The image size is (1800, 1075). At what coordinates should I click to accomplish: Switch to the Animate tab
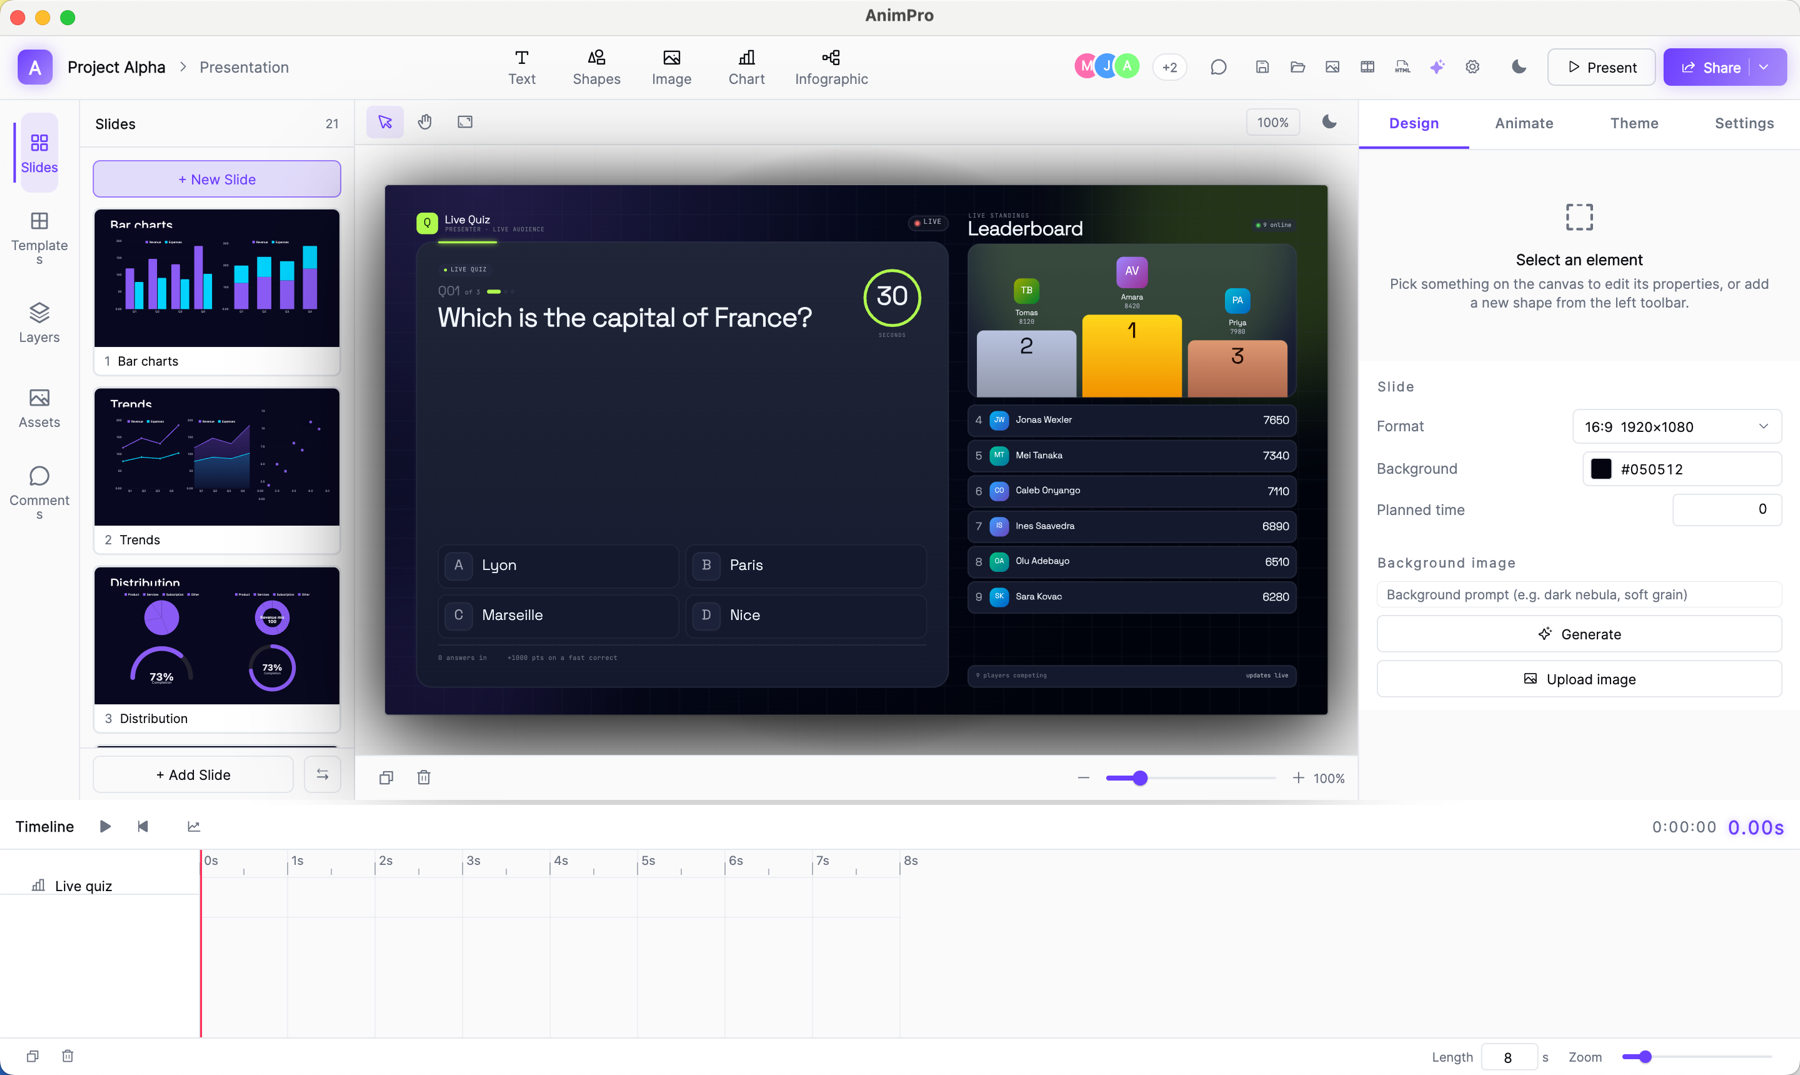coord(1523,123)
